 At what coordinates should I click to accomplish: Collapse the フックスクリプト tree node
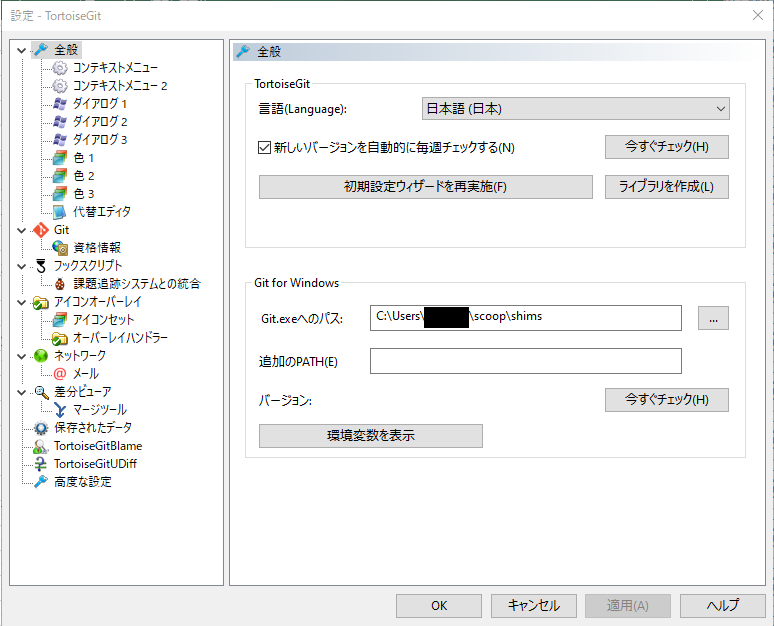(21, 266)
